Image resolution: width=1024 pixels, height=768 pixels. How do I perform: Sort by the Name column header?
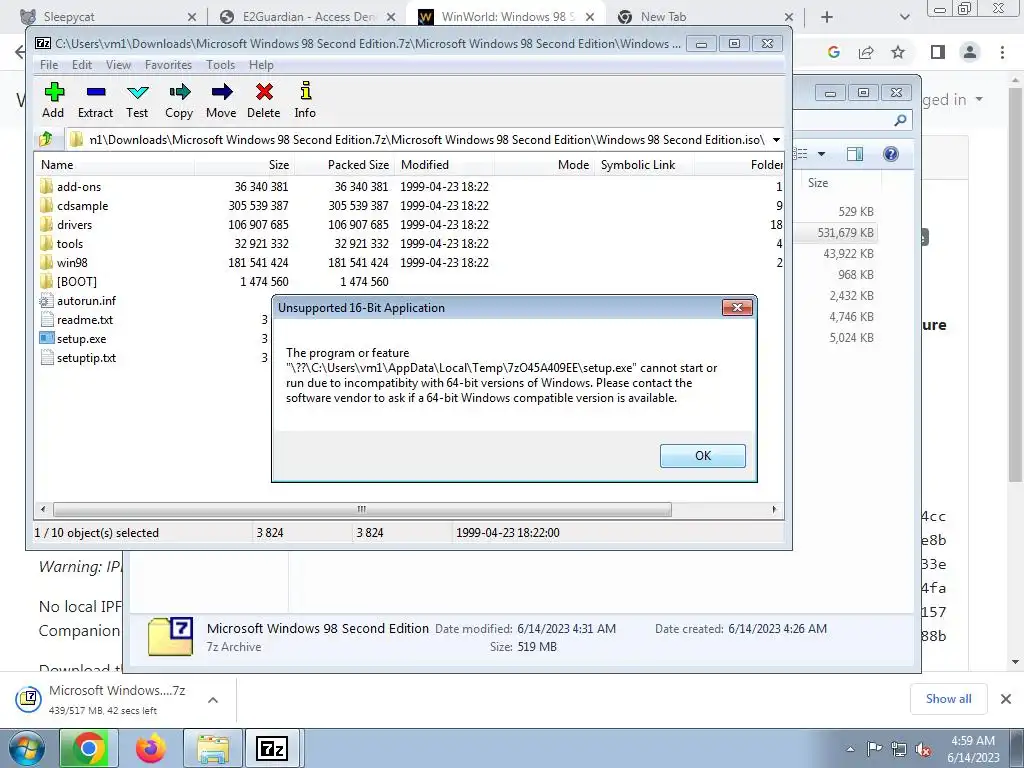coord(115,165)
